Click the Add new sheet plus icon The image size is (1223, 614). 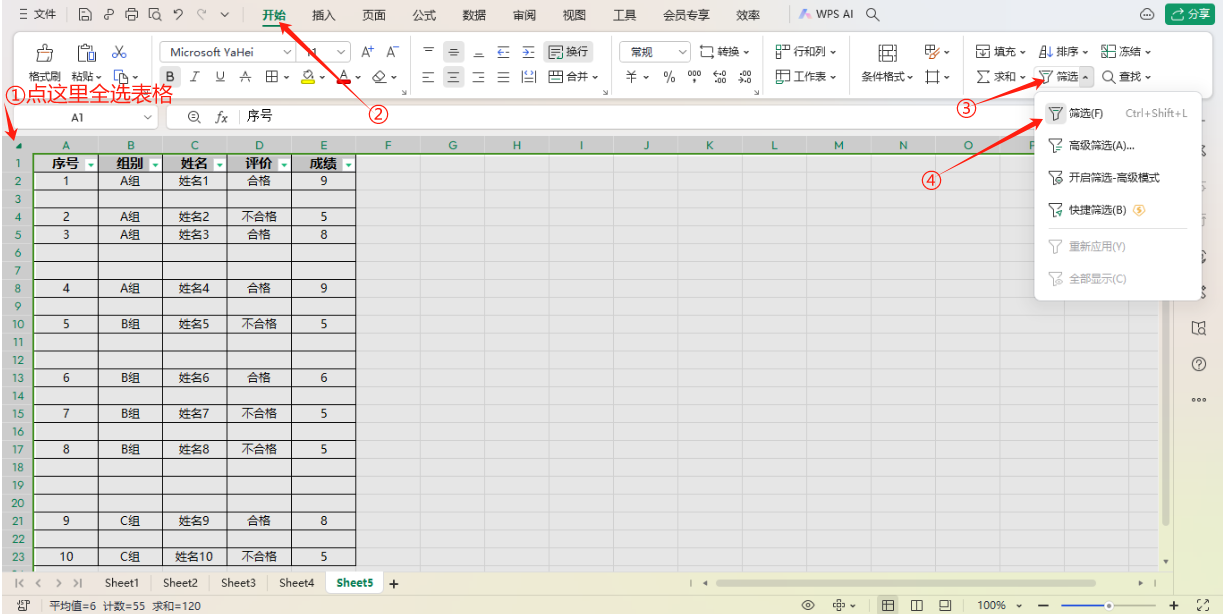pyautogui.click(x=393, y=583)
